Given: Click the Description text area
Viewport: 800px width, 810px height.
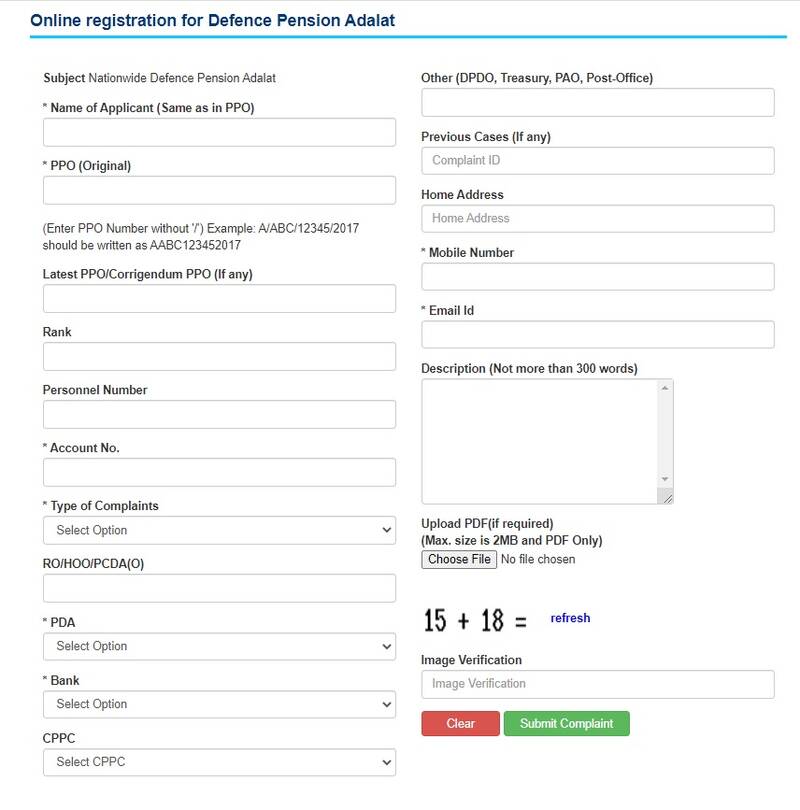Looking at the screenshot, I should [x=540, y=442].
